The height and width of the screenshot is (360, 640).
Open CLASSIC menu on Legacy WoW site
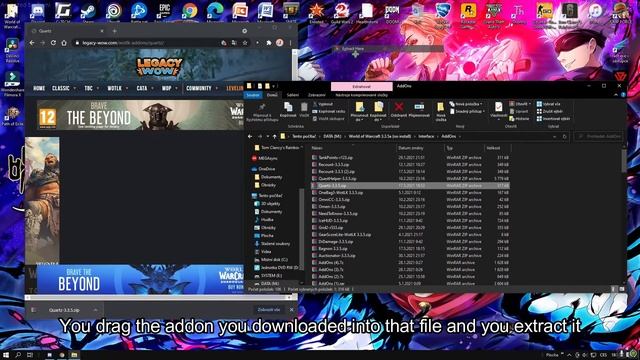tap(61, 88)
